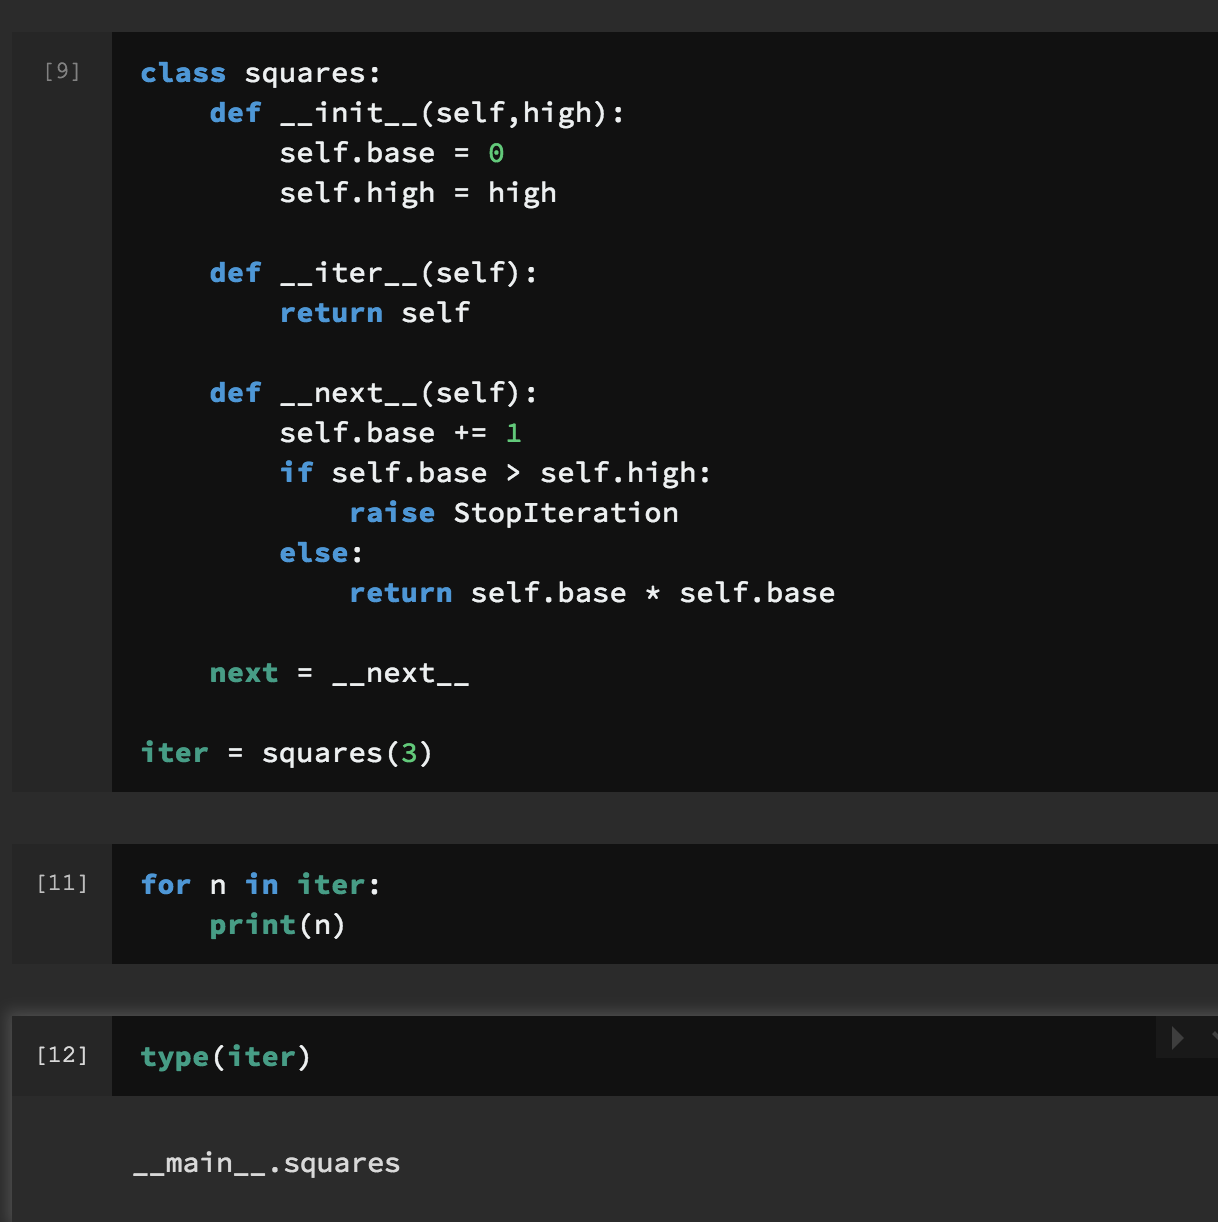Click the 'def __init__(self,high):' line

tap(417, 113)
